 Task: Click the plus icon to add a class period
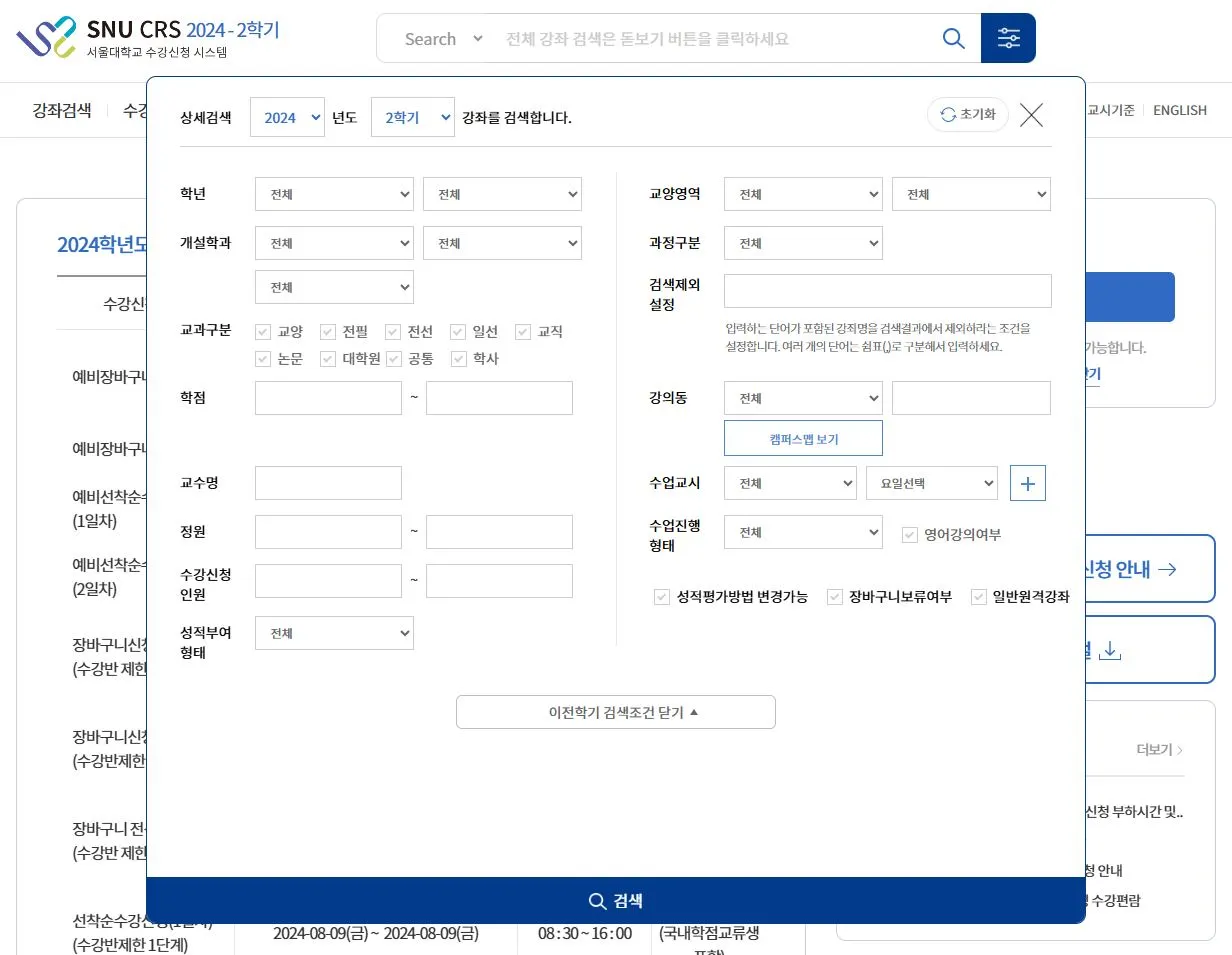1027,483
